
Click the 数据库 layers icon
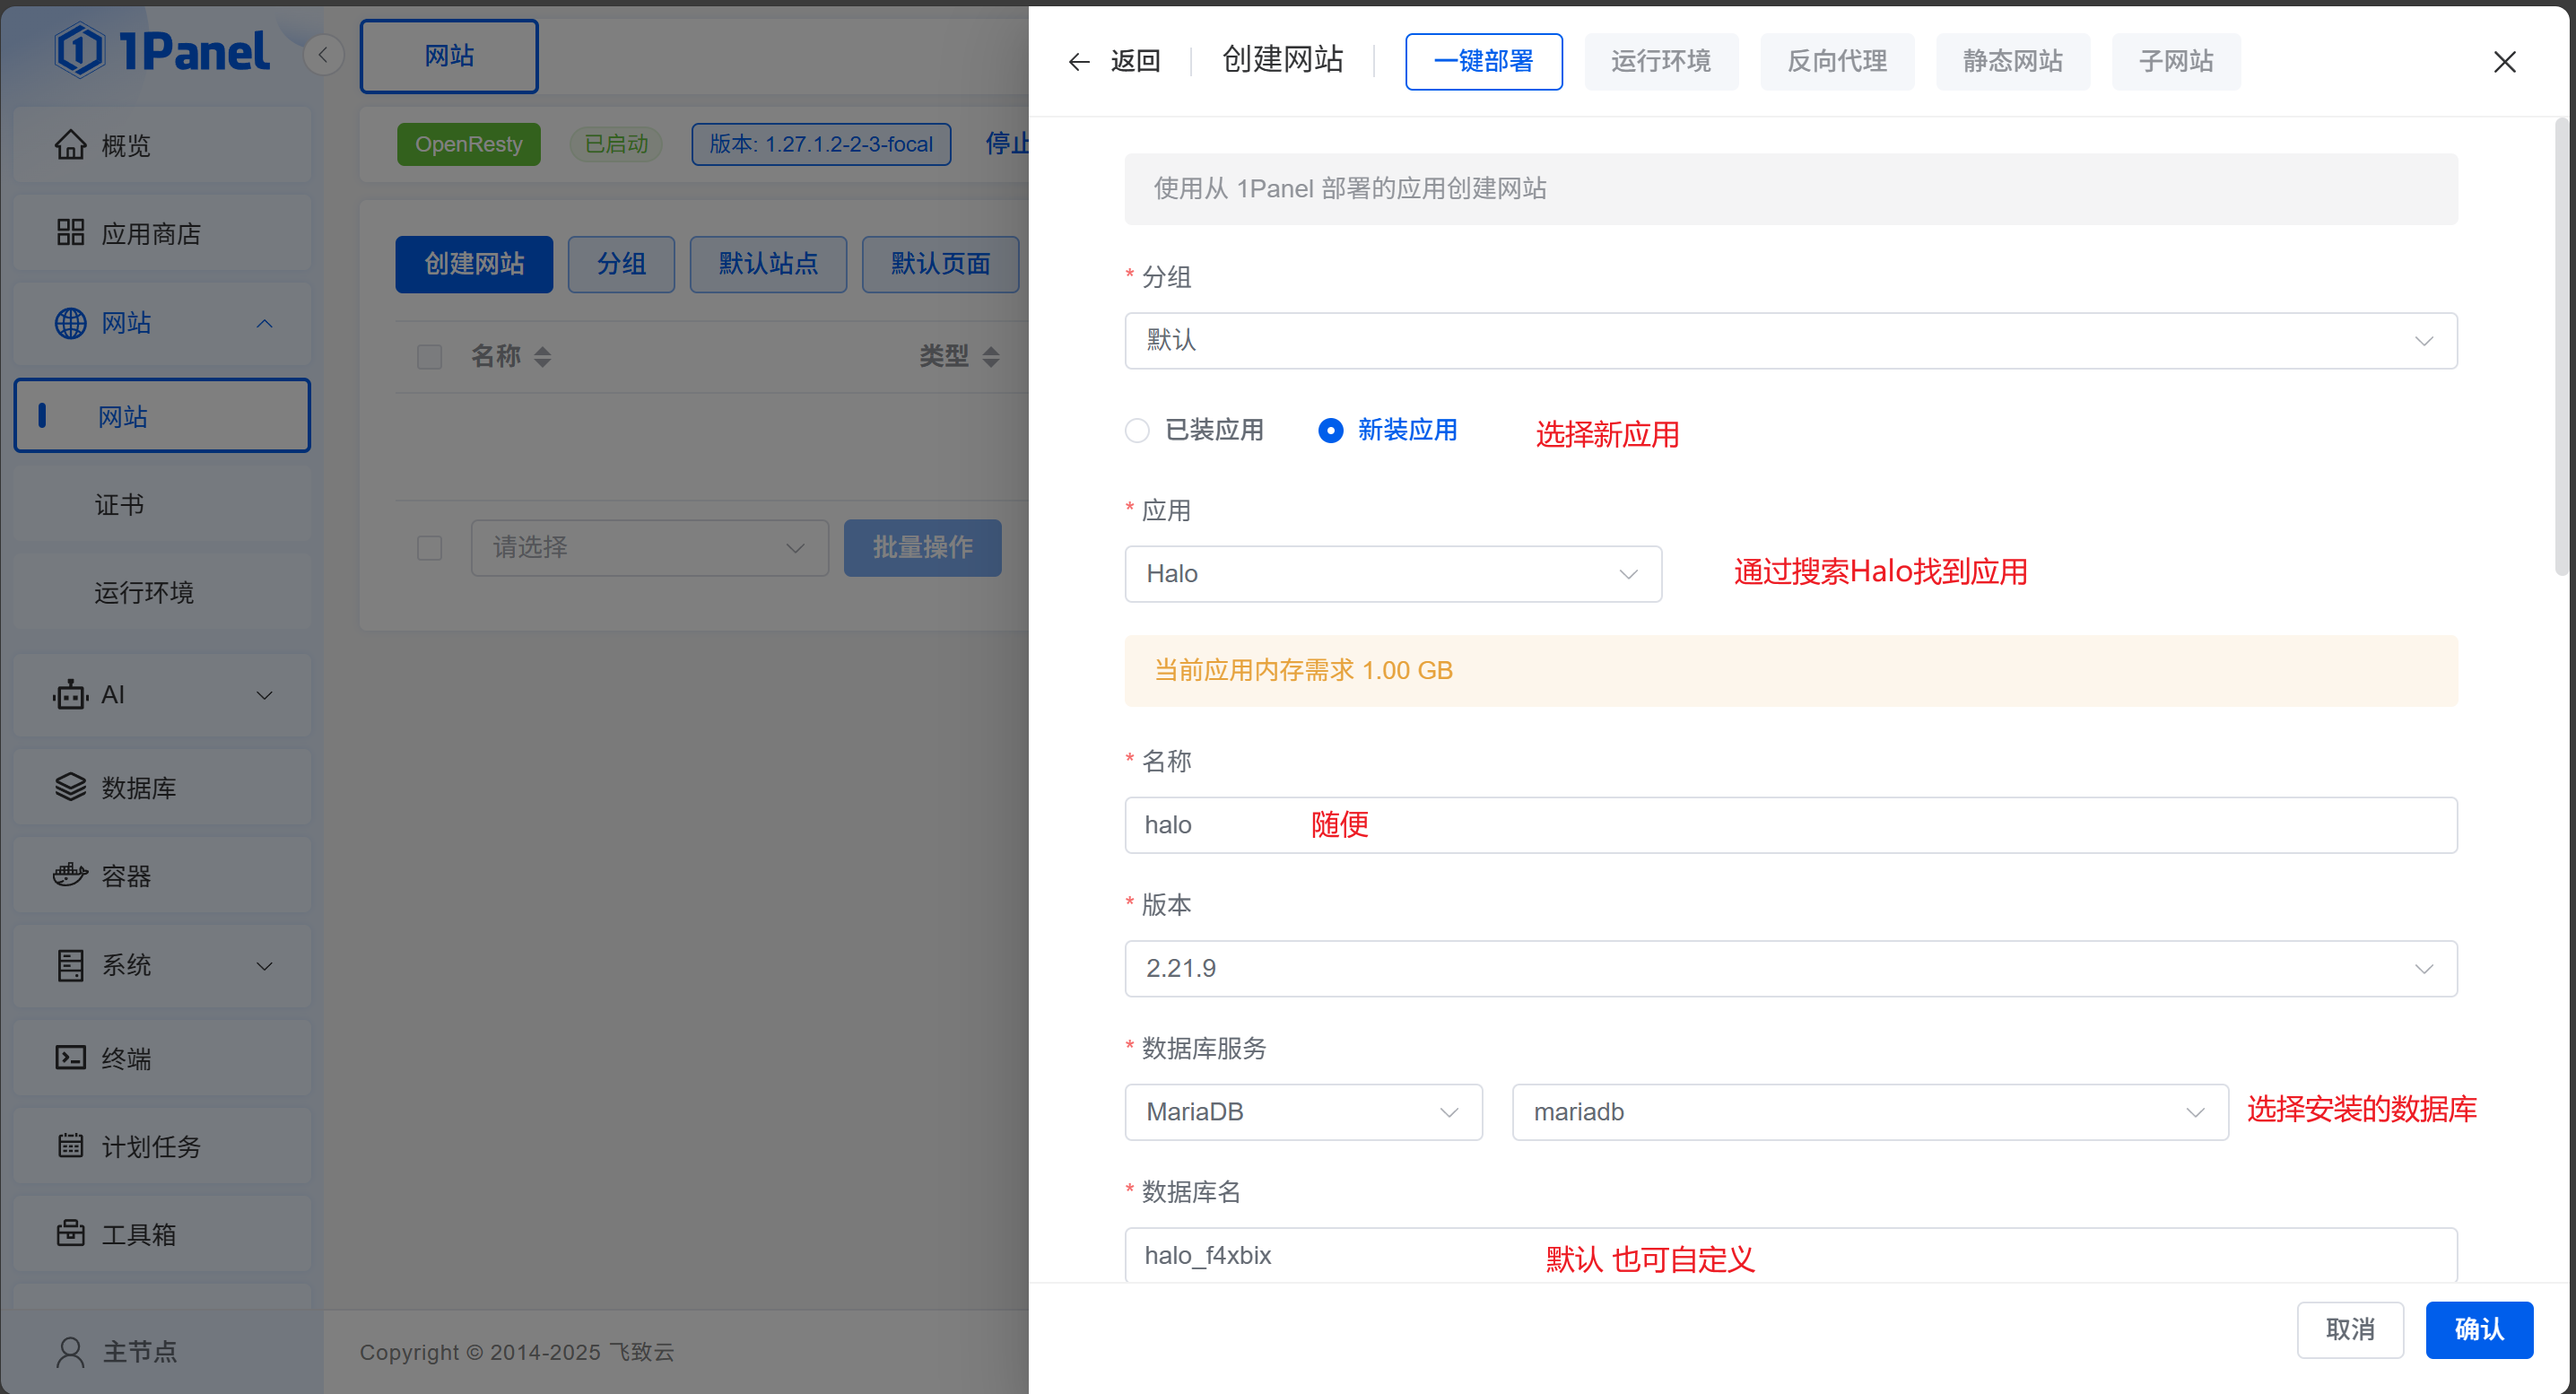(x=70, y=787)
